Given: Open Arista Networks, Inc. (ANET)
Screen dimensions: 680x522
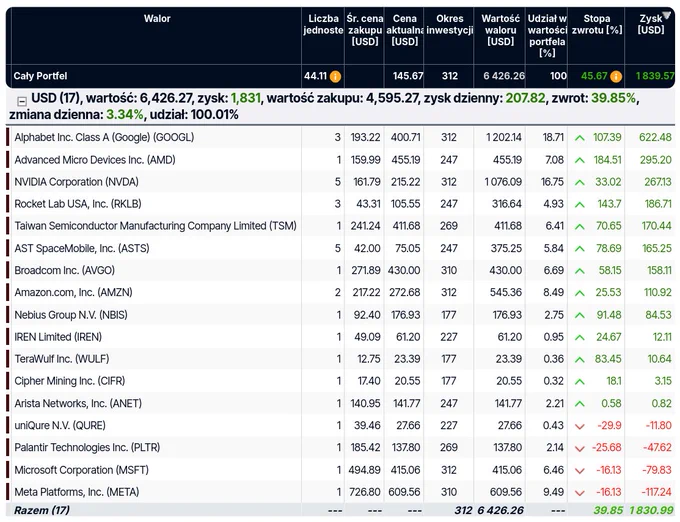Looking at the screenshot, I should pyautogui.click(x=78, y=404).
